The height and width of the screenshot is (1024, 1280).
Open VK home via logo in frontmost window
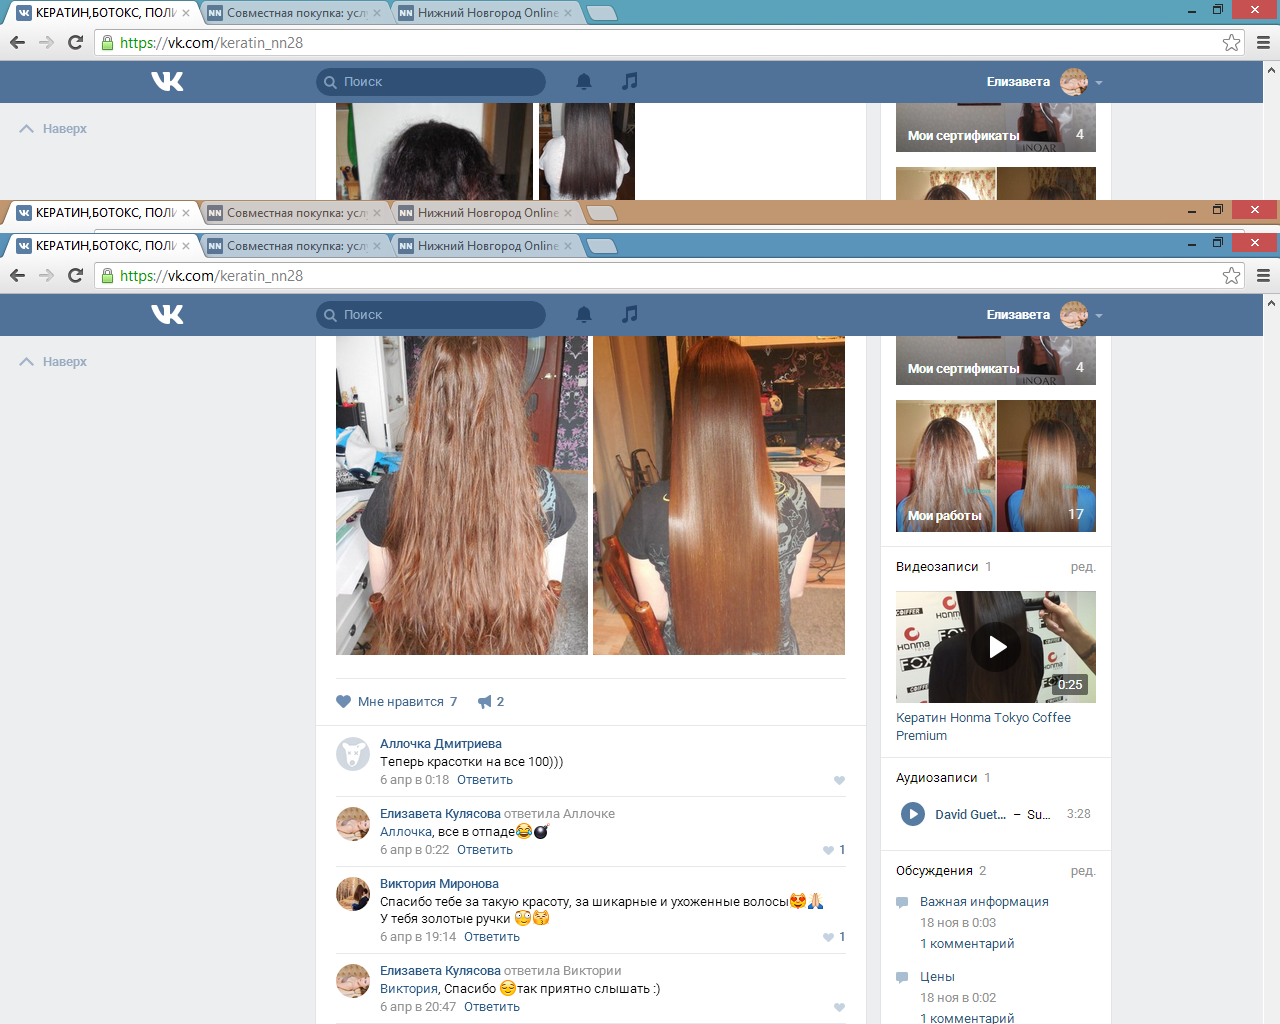(x=167, y=315)
